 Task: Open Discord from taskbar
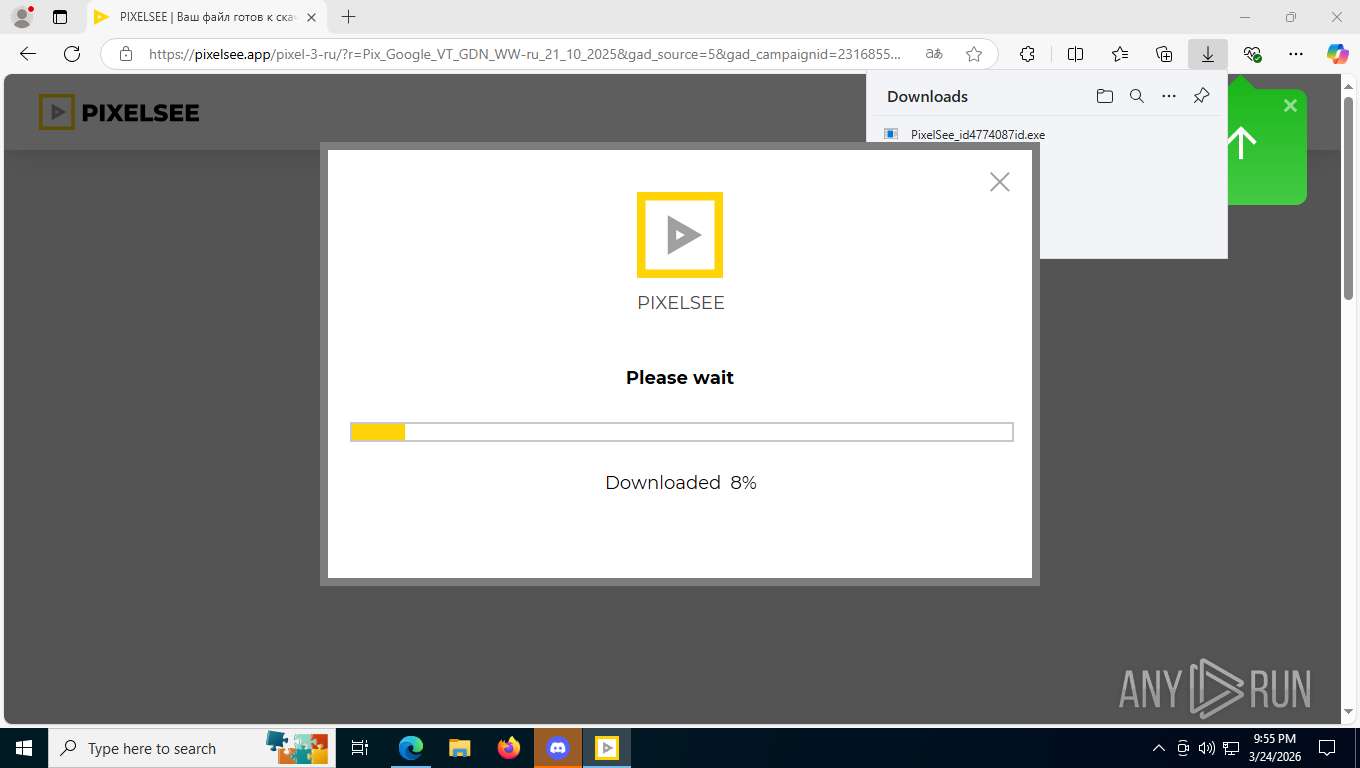tap(558, 748)
